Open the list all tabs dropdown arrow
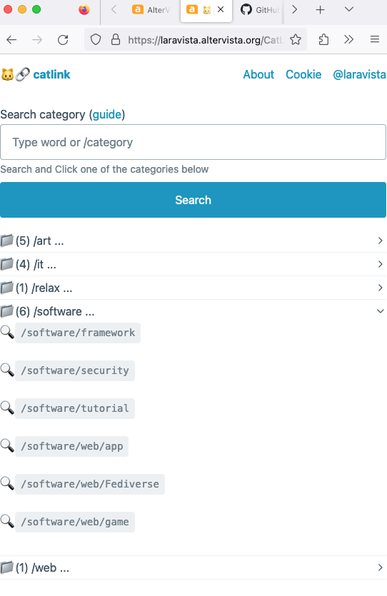387x596 pixels. coord(349,10)
